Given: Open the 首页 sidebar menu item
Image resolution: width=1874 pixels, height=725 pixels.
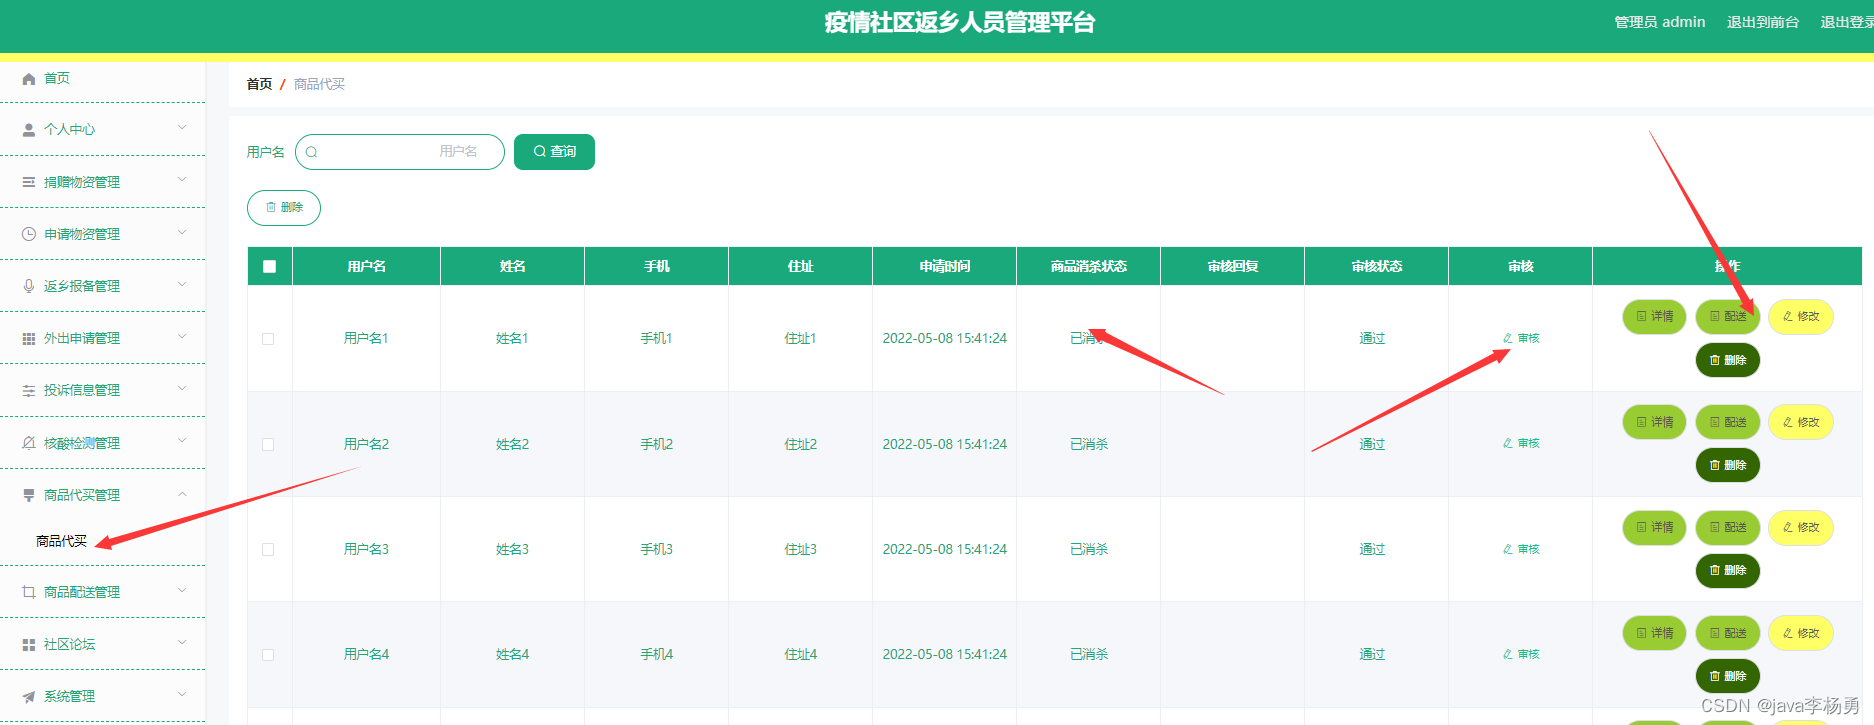Looking at the screenshot, I should pos(102,78).
